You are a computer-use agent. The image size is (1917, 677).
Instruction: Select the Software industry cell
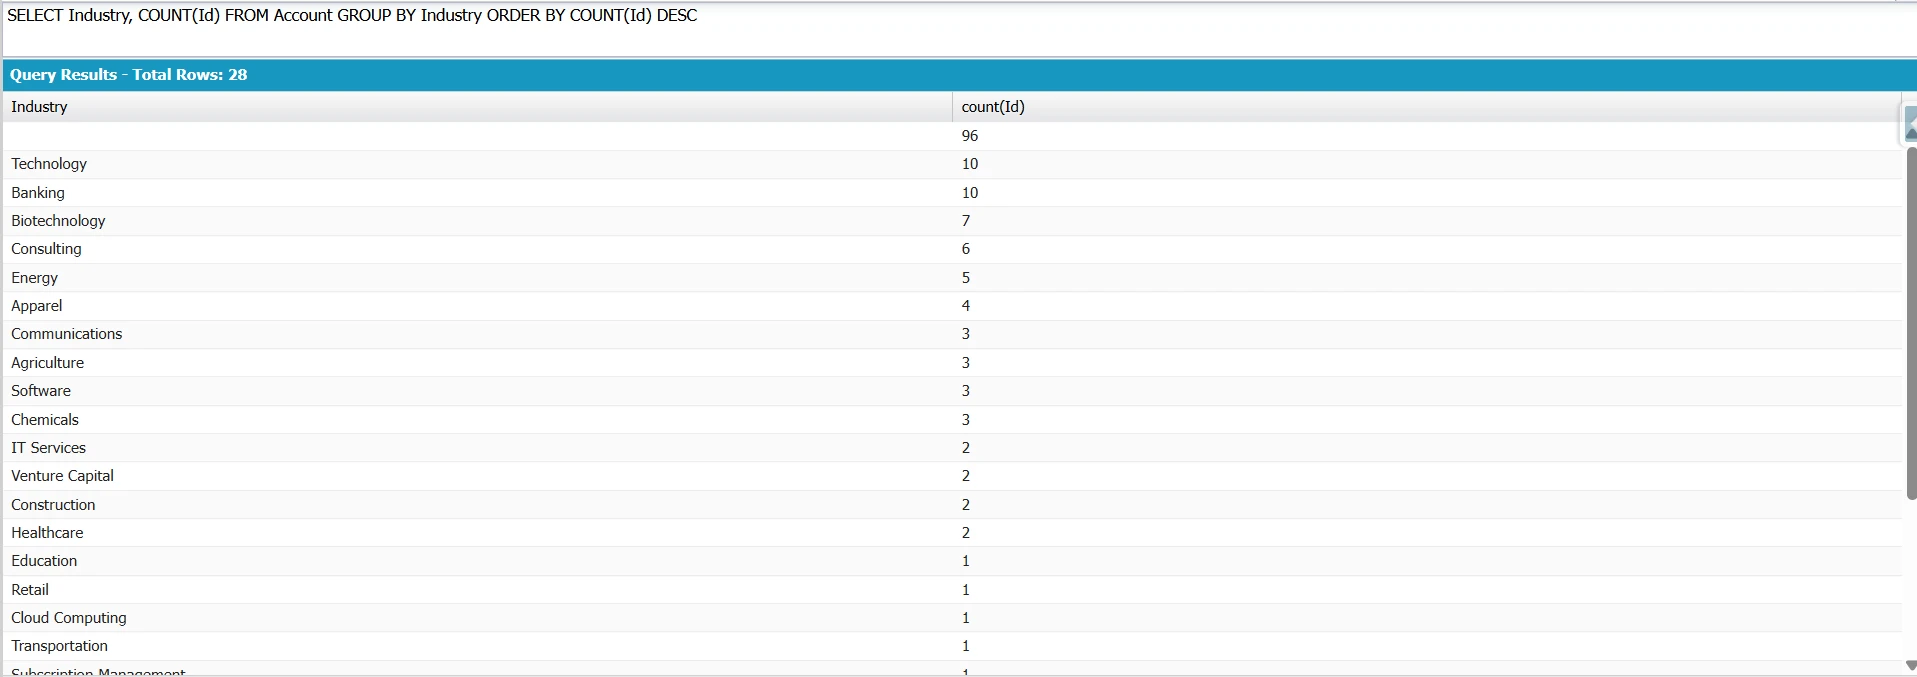pyautogui.click(x=477, y=391)
